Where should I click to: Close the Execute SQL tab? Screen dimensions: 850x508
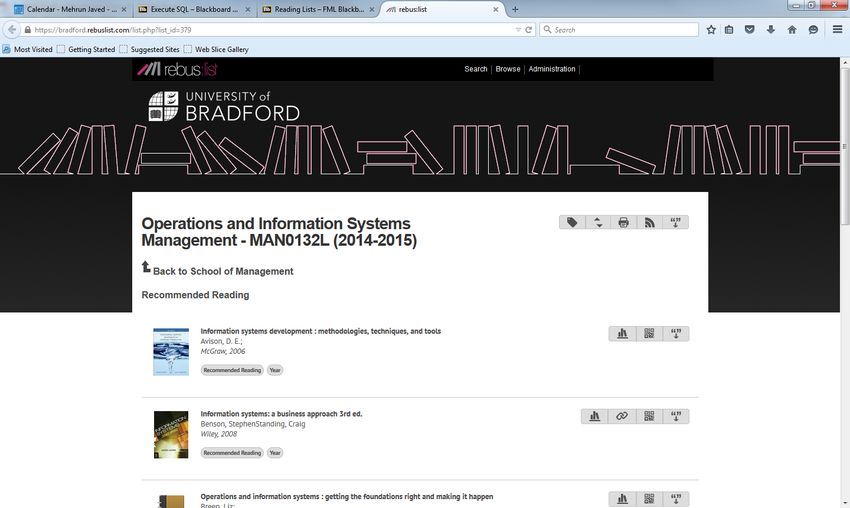(248, 9)
